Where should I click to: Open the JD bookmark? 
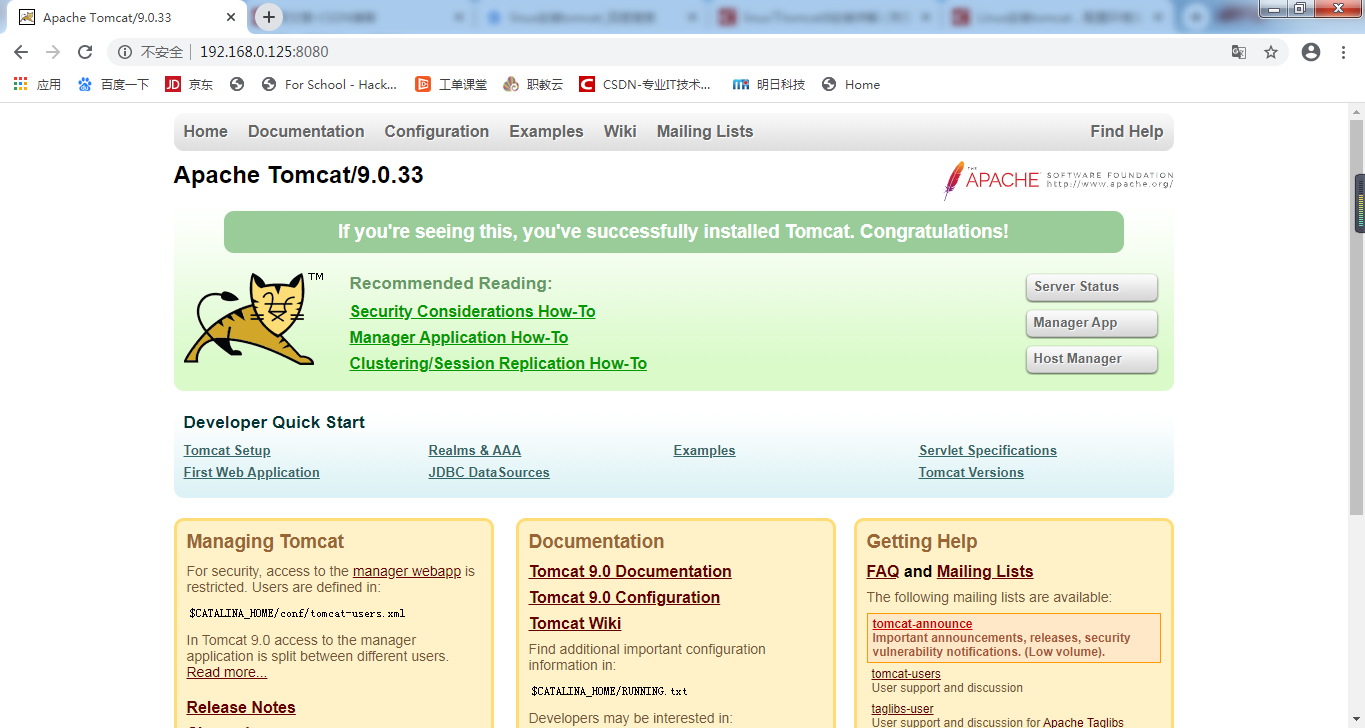pyautogui.click(x=189, y=84)
